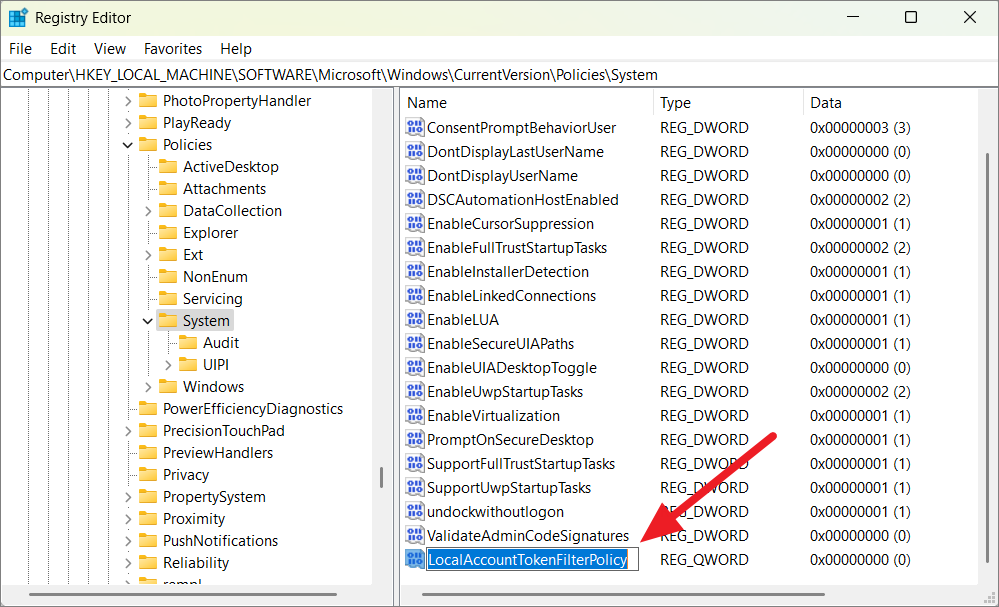The height and width of the screenshot is (607, 999).
Task: Click the DWORD icon beside EnableSecureUIAPaths
Action: point(415,343)
